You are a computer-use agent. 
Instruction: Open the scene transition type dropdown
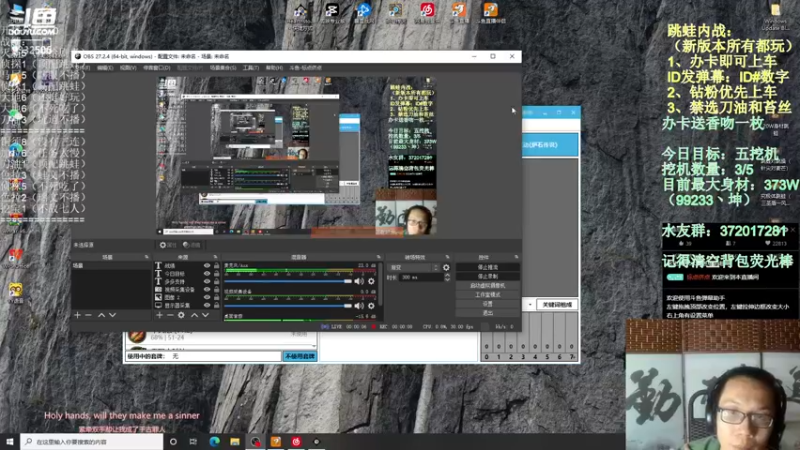coord(414,267)
